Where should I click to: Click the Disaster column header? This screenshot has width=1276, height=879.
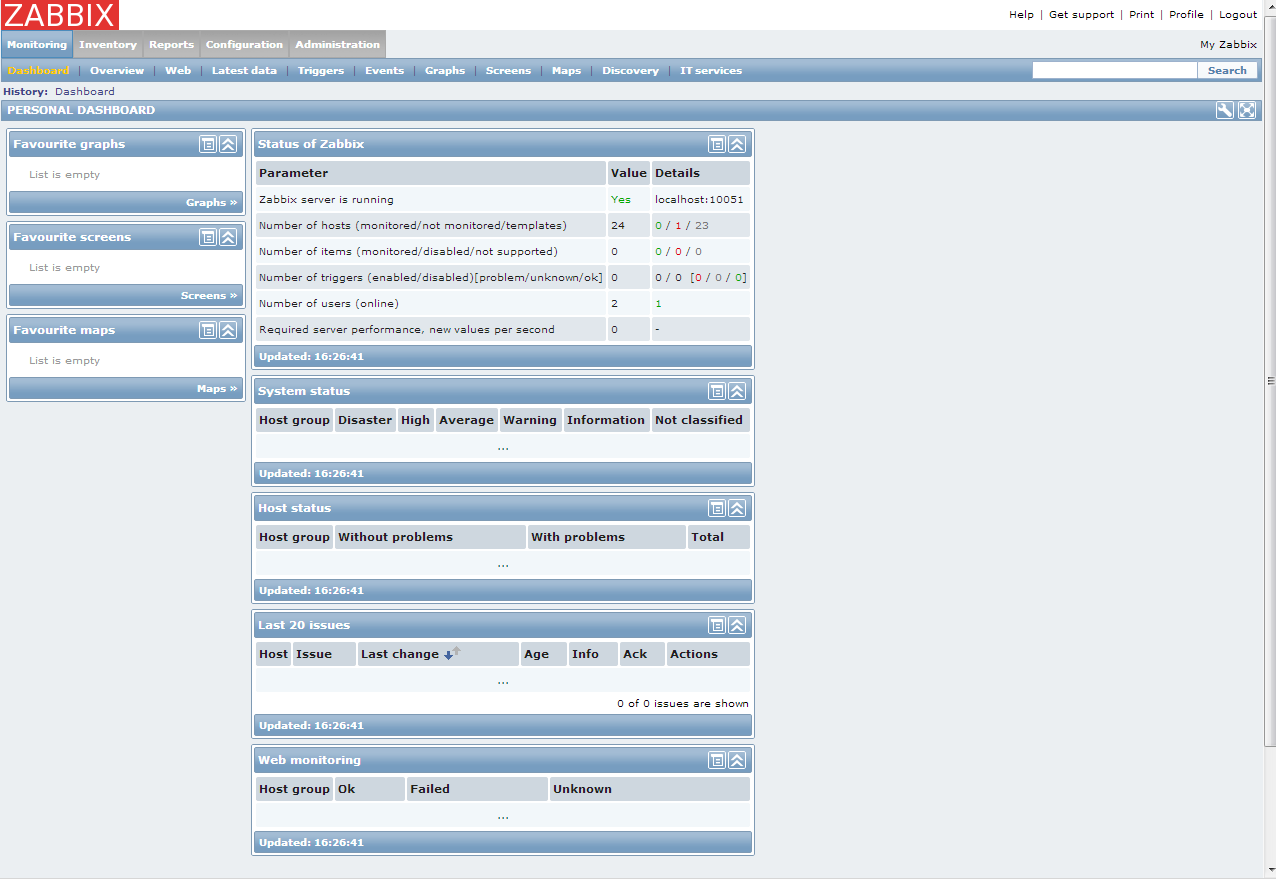[365, 420]
